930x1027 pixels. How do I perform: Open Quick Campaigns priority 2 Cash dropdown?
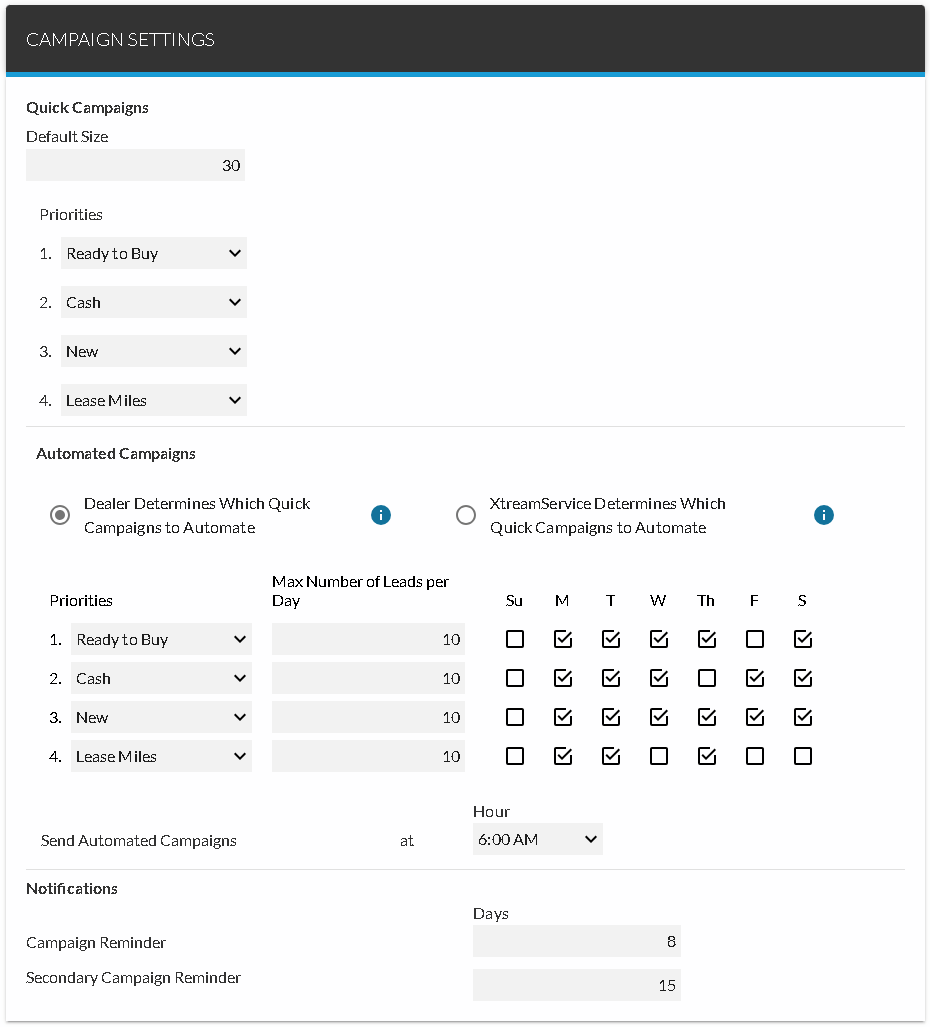pos(153,302)
